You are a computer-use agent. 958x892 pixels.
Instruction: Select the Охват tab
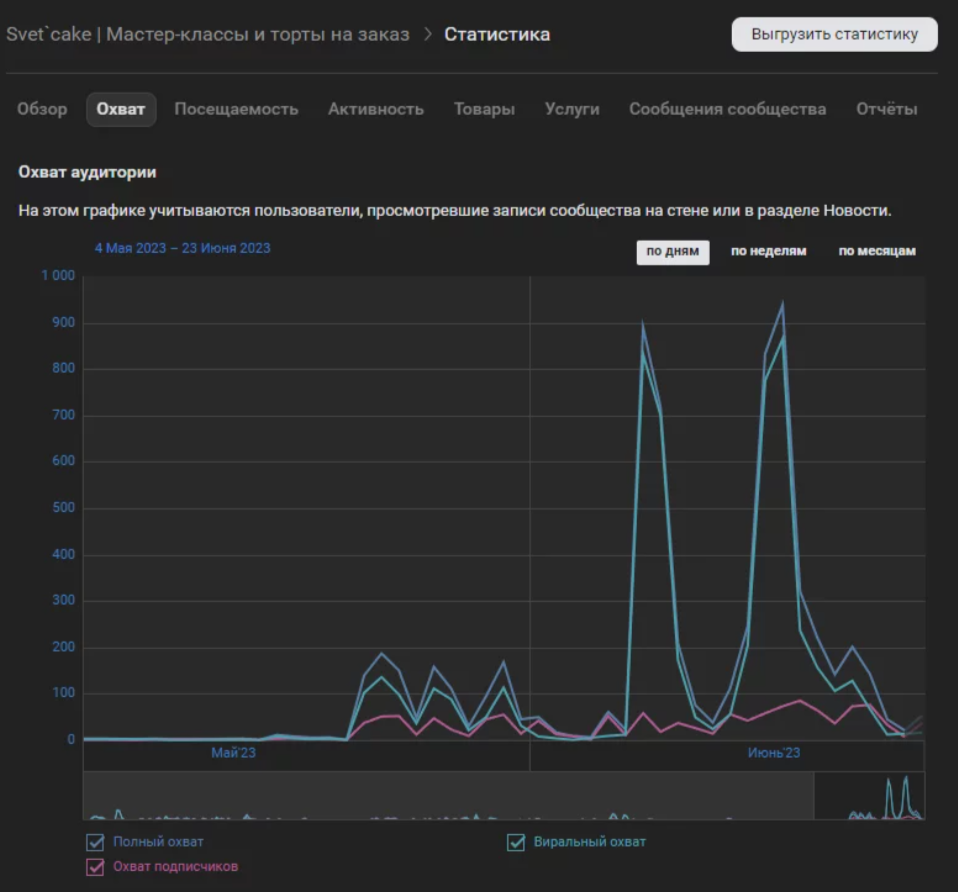[x=121, y=109]
